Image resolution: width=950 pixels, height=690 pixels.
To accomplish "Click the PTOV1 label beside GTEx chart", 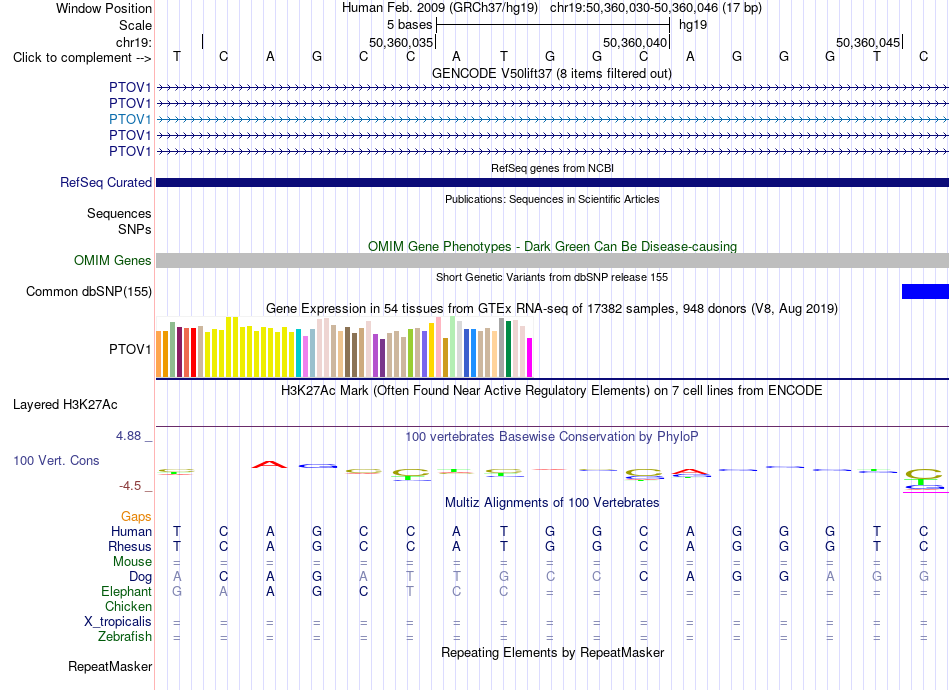I will [130, 350].
